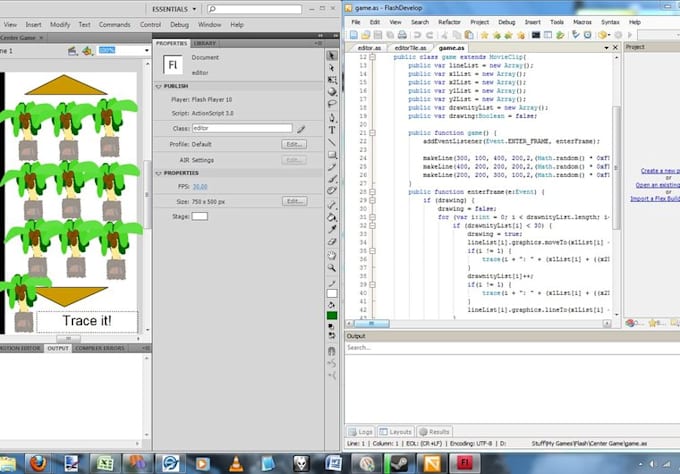The width and height of the screenshot is (680, 474).
Task: Select the Pencil tool
Action: pos(332,167)
